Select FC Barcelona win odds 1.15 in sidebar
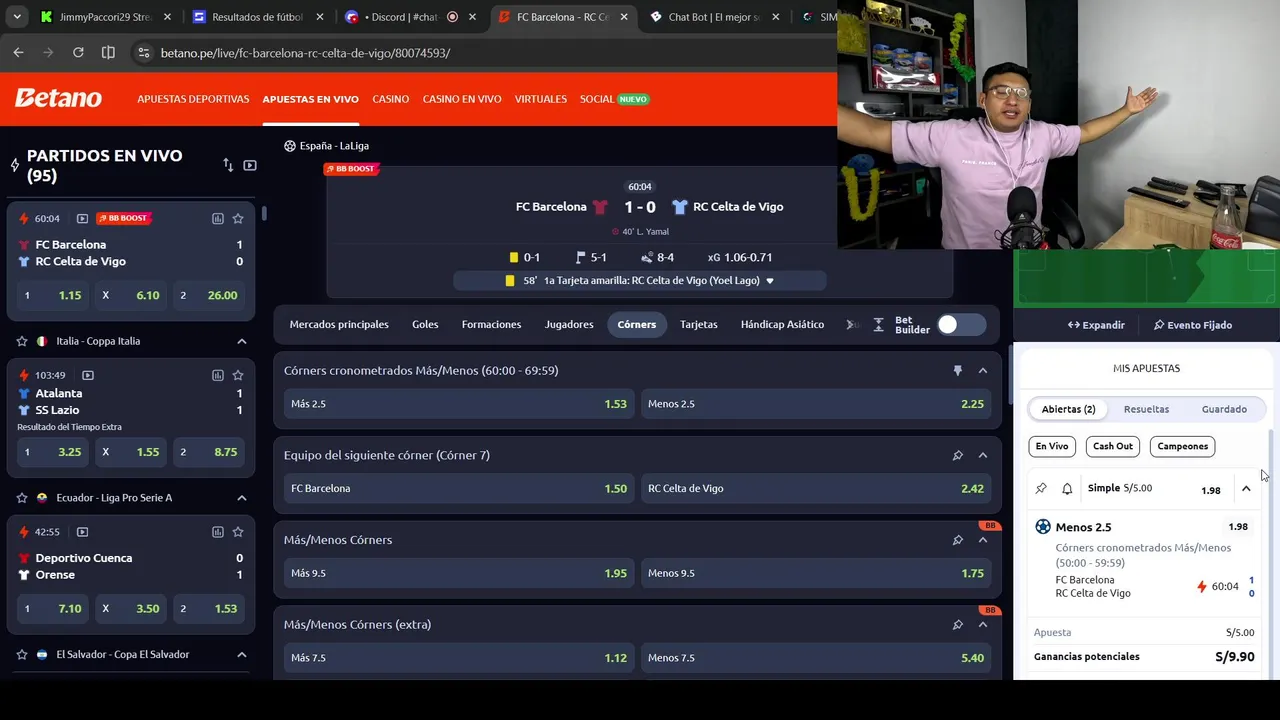 (53, 295)
